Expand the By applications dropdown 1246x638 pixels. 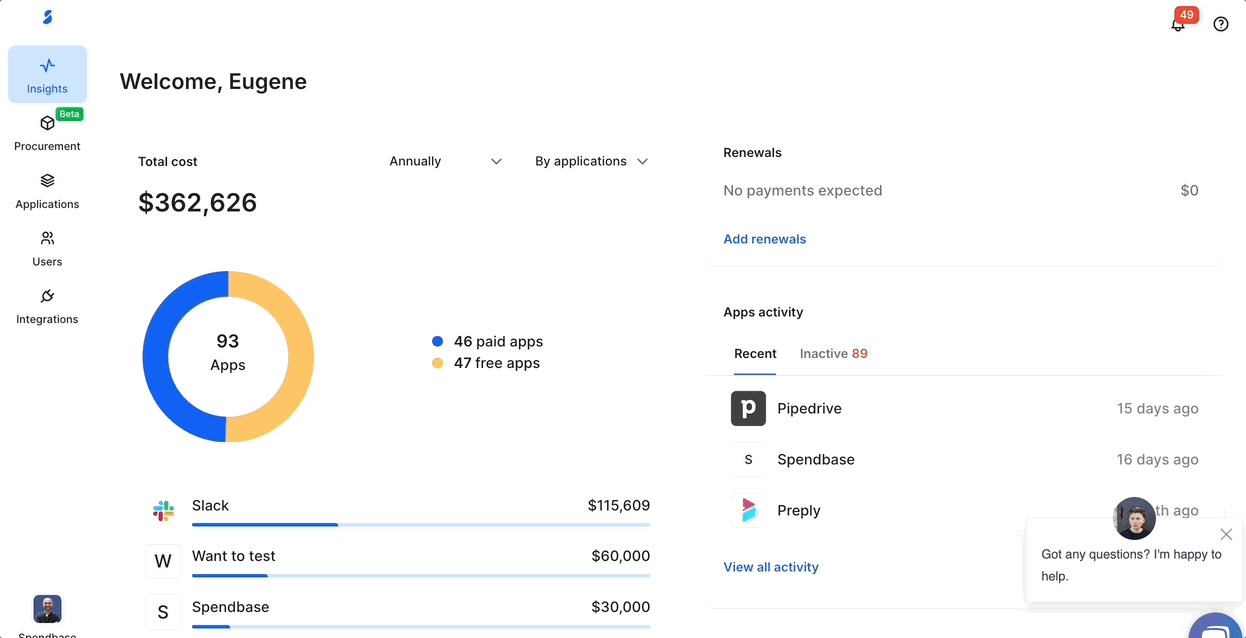[592, 161]
